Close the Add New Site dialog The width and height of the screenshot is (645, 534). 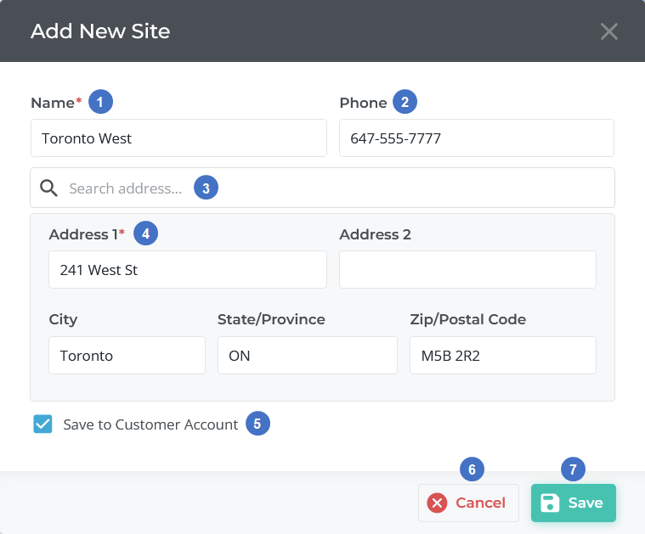coord(609,31)
